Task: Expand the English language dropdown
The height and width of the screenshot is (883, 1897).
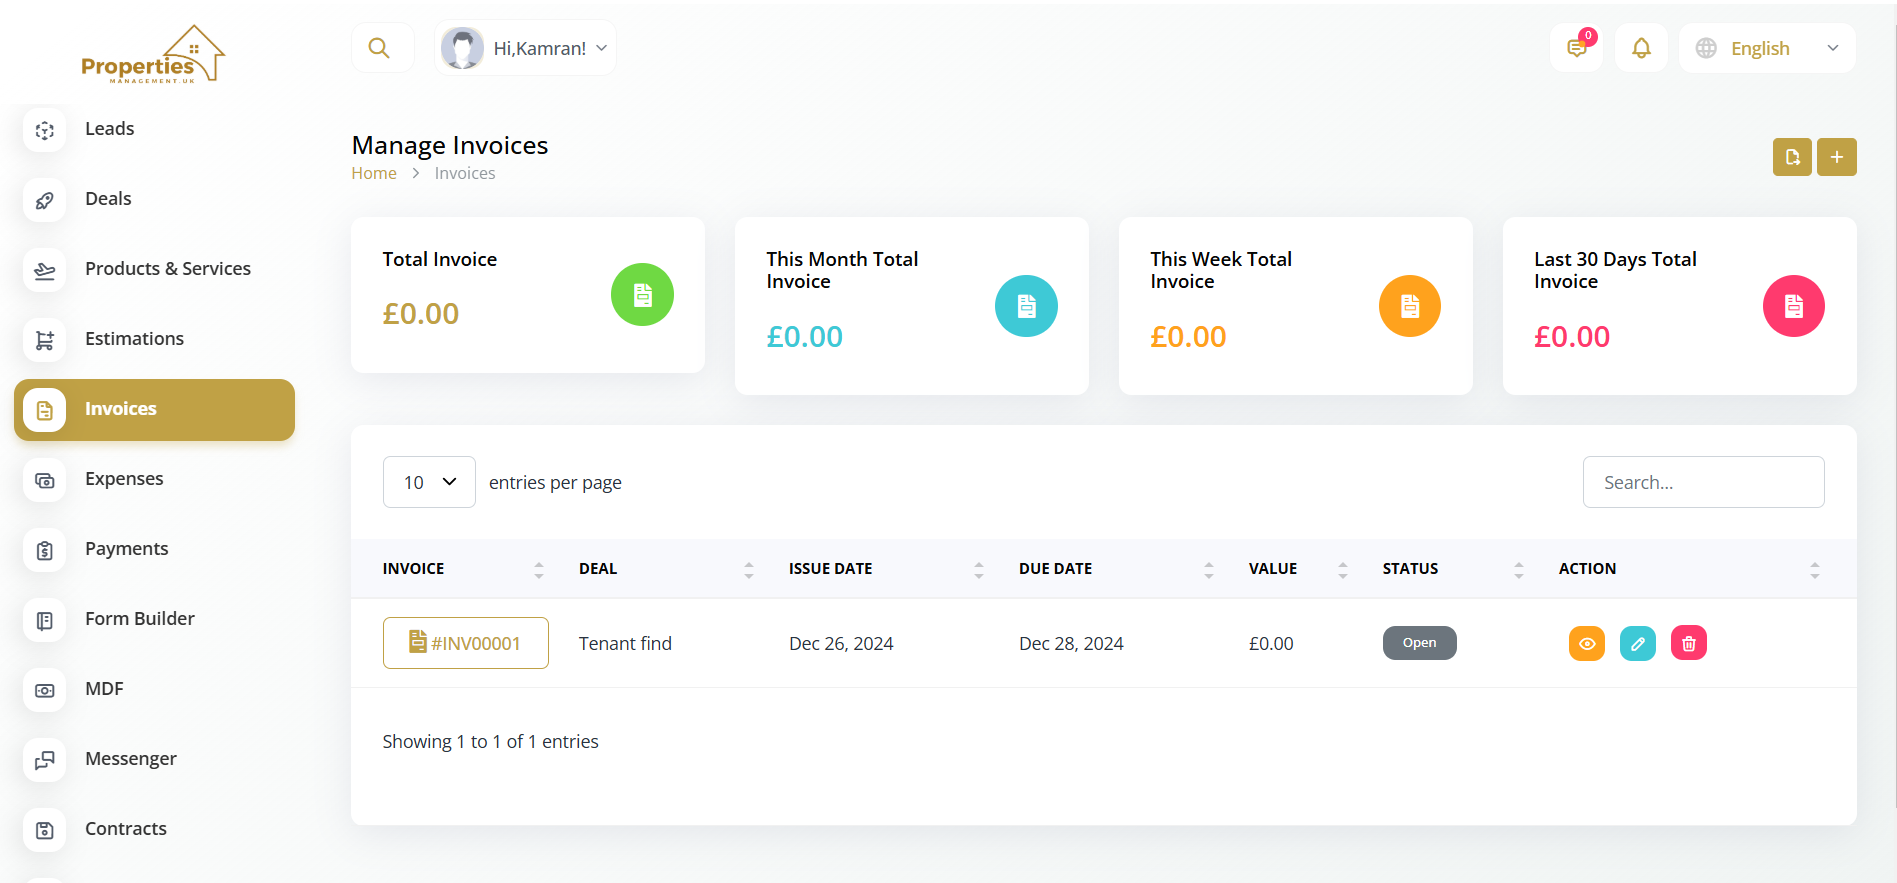Action: [x=1766, y=48]
